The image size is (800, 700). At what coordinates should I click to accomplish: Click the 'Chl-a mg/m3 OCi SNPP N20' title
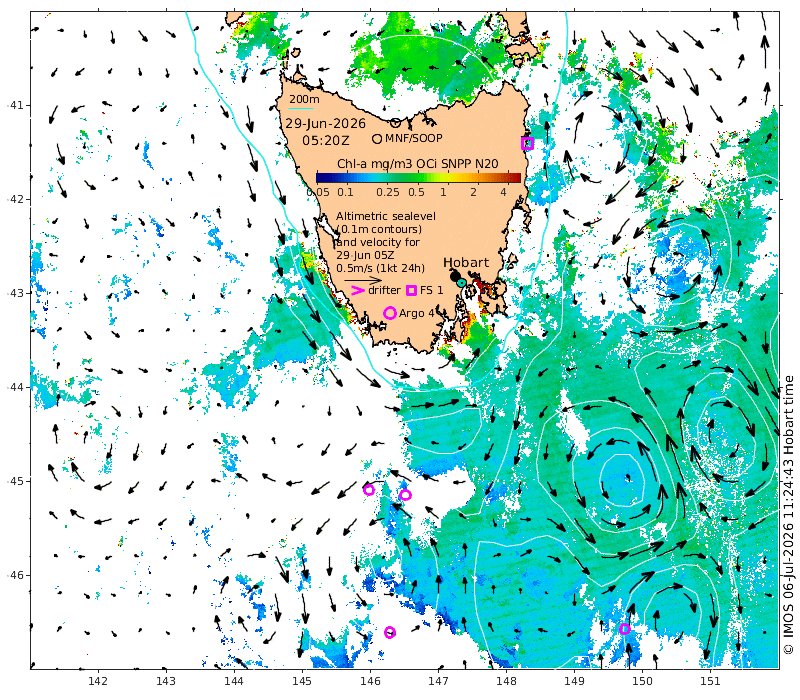click(418, 164)
